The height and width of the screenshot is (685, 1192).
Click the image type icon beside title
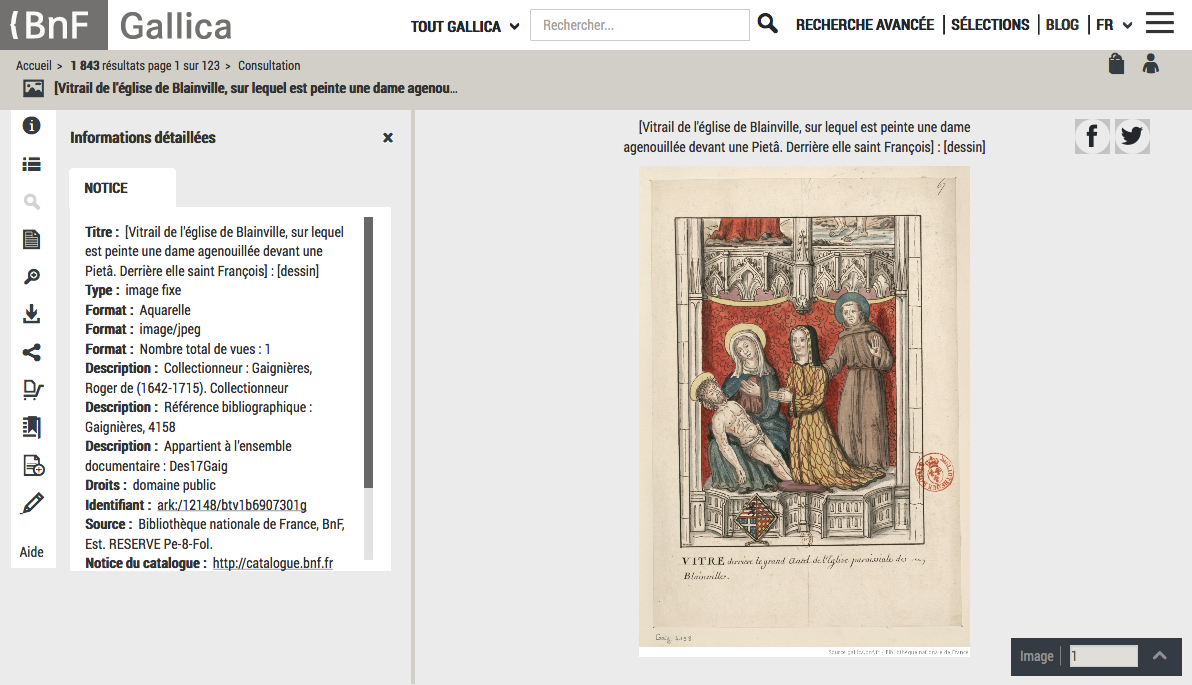[x=33, y=88]
